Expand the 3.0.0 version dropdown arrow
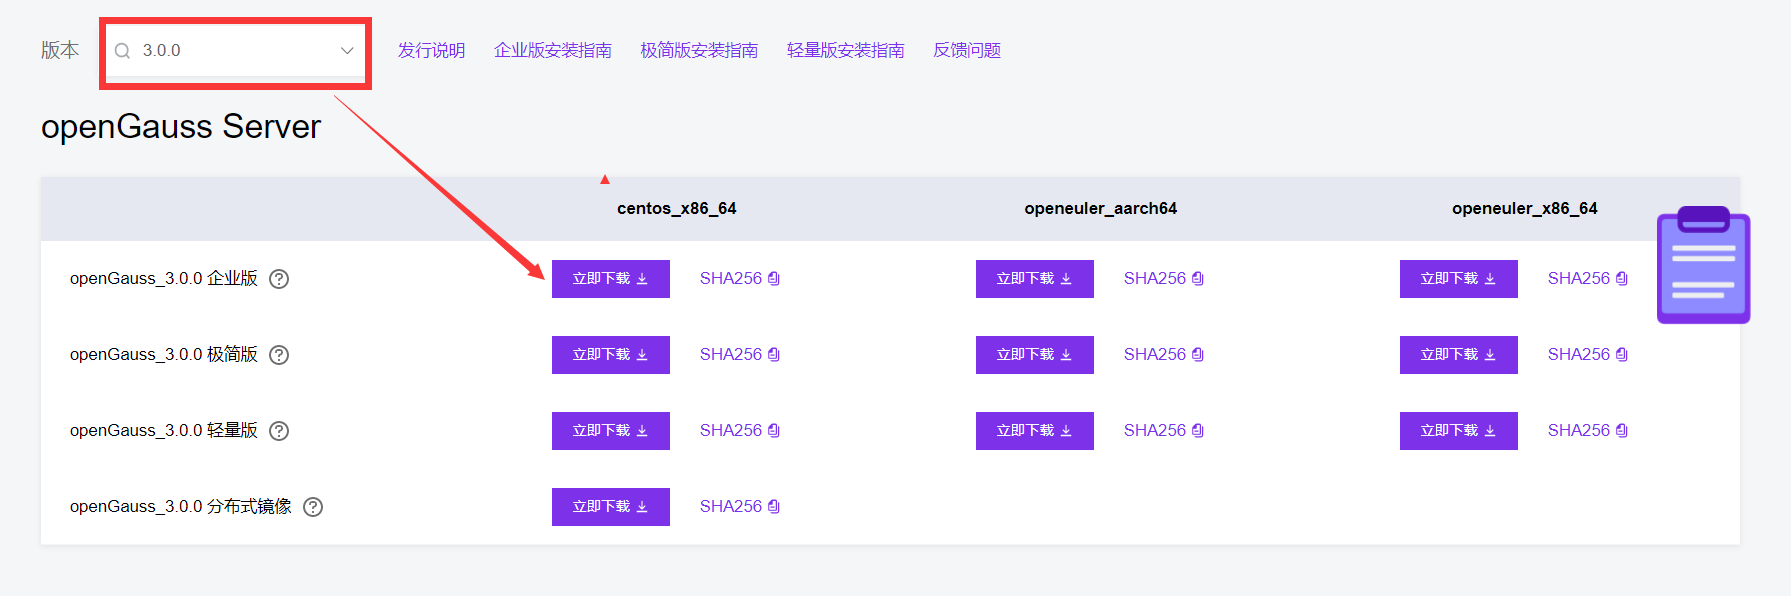 [x=347, y=51]
